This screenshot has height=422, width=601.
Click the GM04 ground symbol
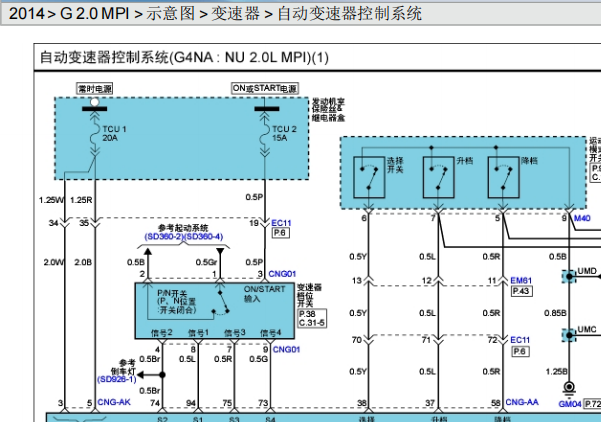pos(569,388)
